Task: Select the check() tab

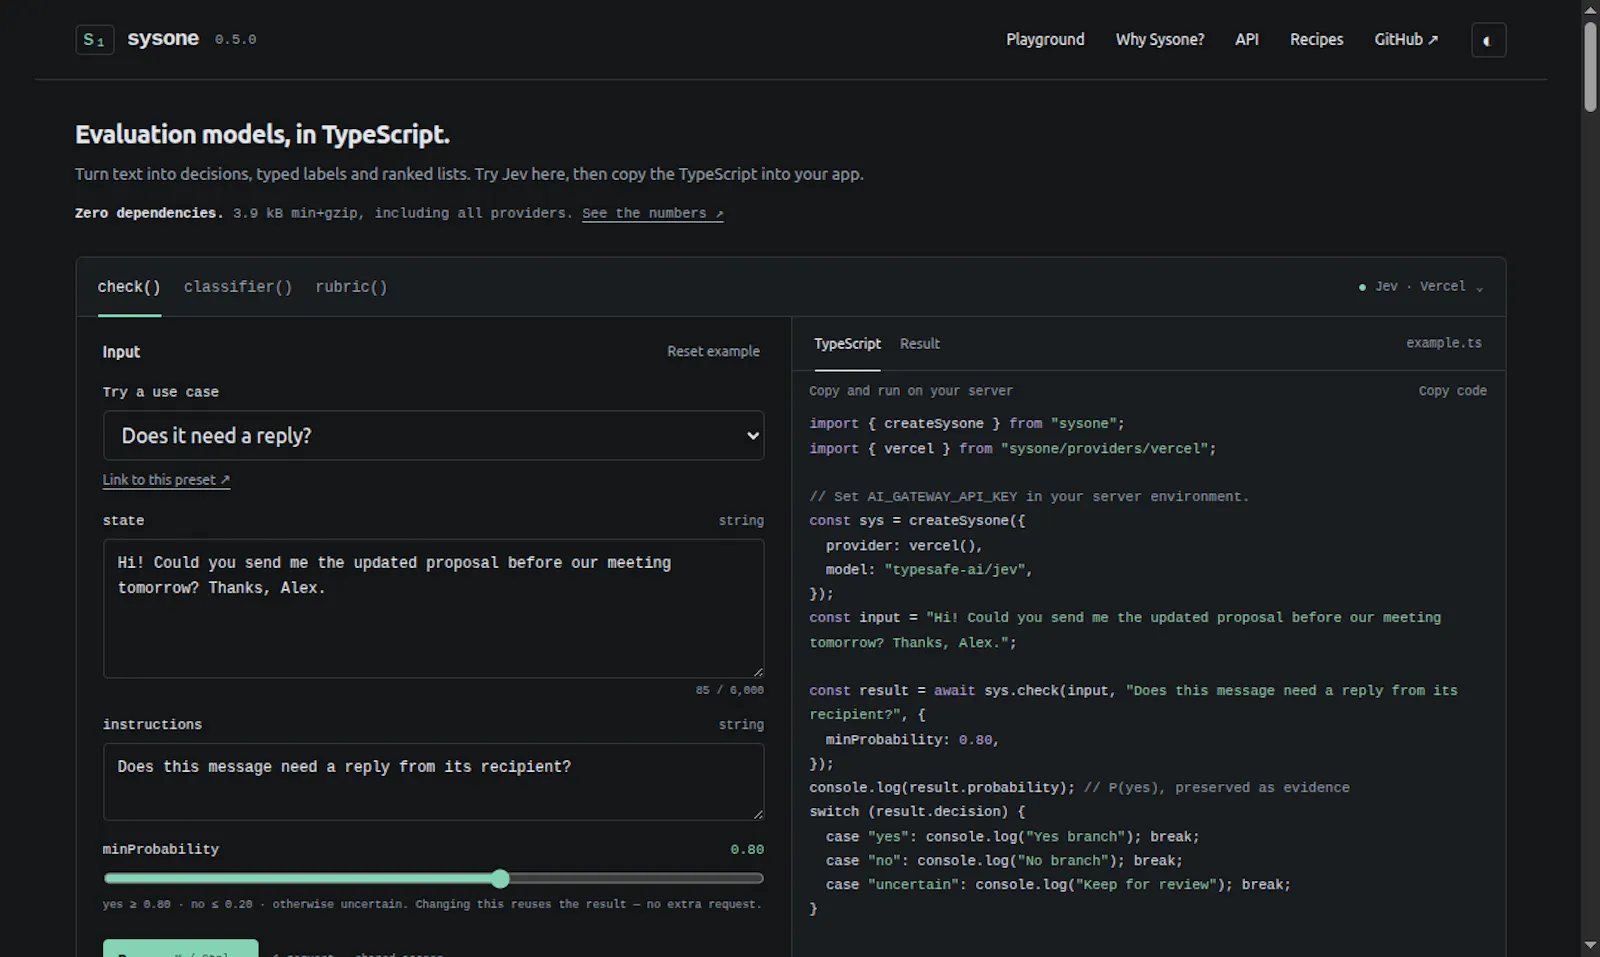Action: [x=129, y=287]
